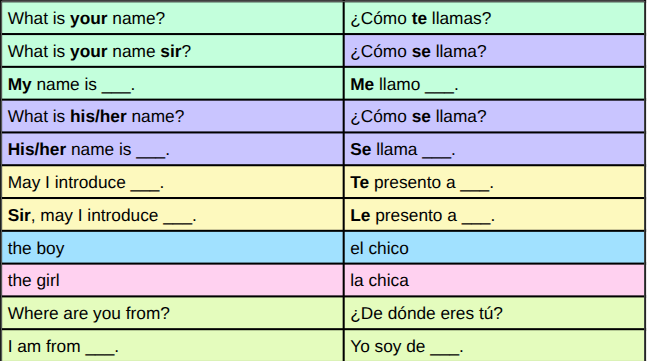The image size is (648, 361).
Task: Select '¿Cómo se llama?' in the second row
Action: pos(494,51)
